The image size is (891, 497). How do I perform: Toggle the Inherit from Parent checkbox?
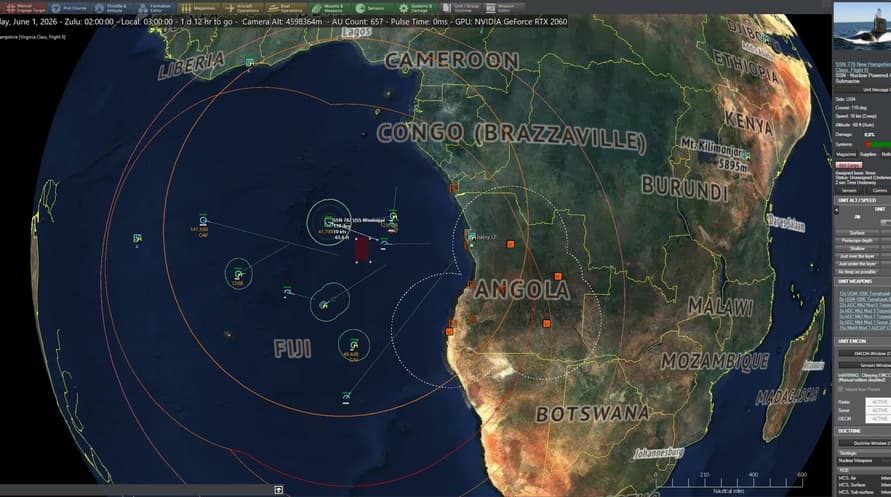[x=841, y=390]
